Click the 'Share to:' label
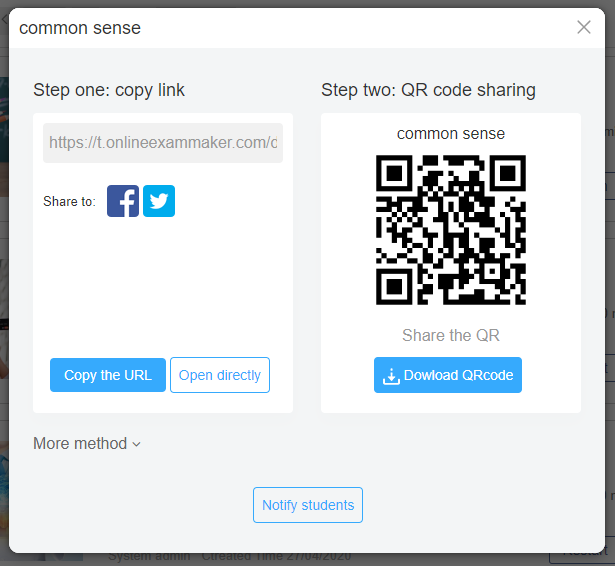The image size is (615, 566). [69, 201]
